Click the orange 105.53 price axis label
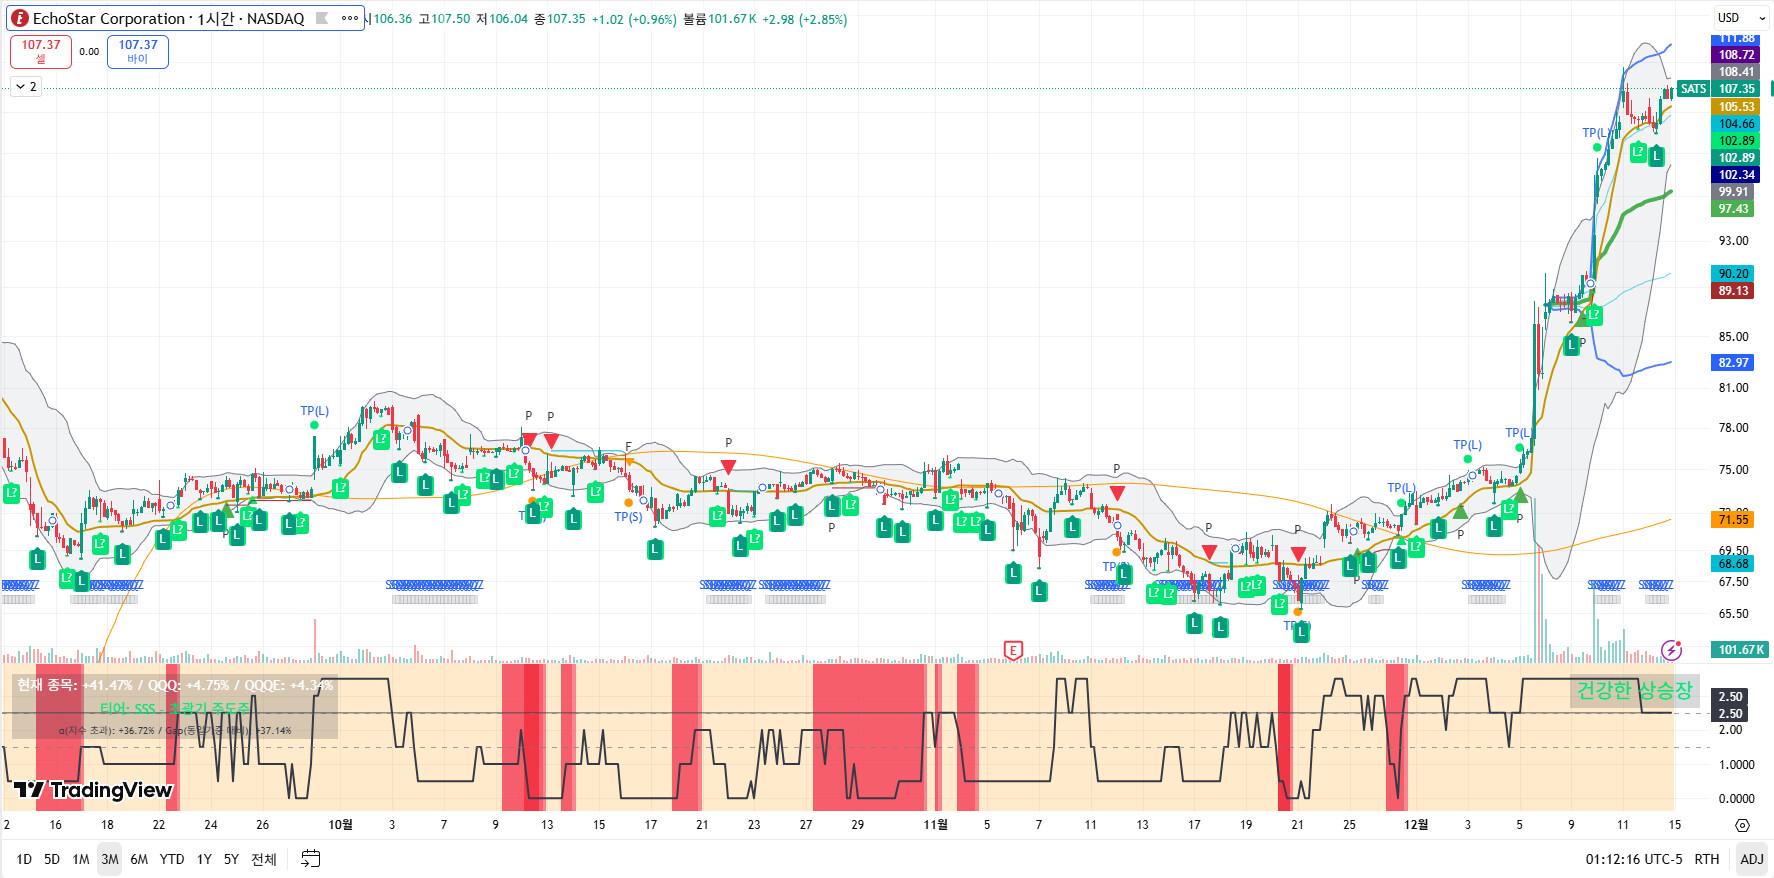1774x878 pixels. click(1737, 107)
